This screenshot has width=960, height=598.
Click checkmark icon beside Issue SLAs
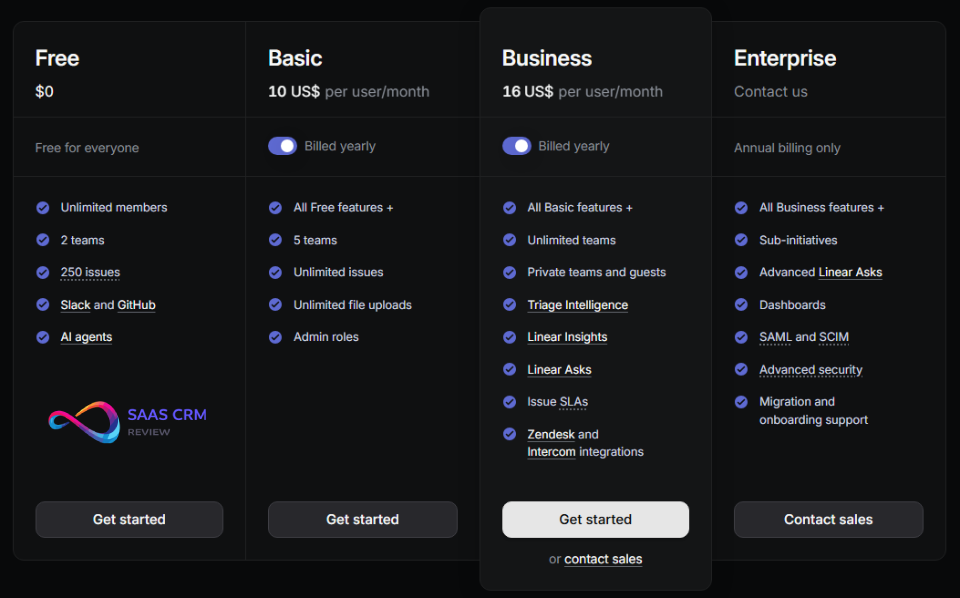510,402
